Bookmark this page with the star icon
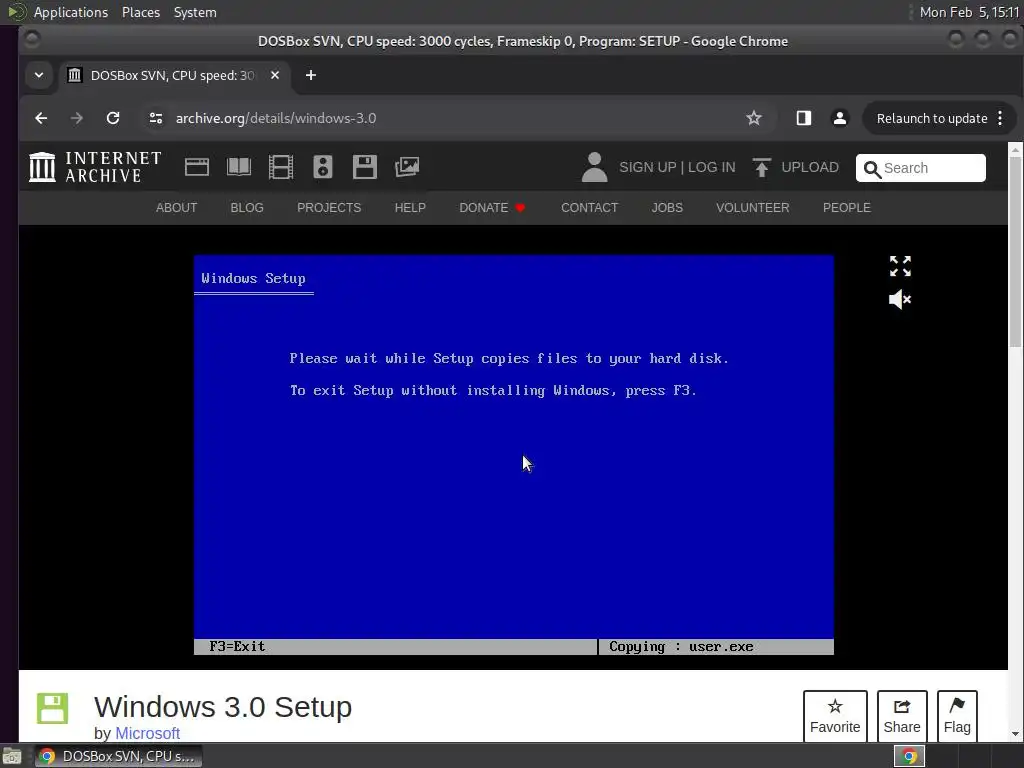 (754, 118)
